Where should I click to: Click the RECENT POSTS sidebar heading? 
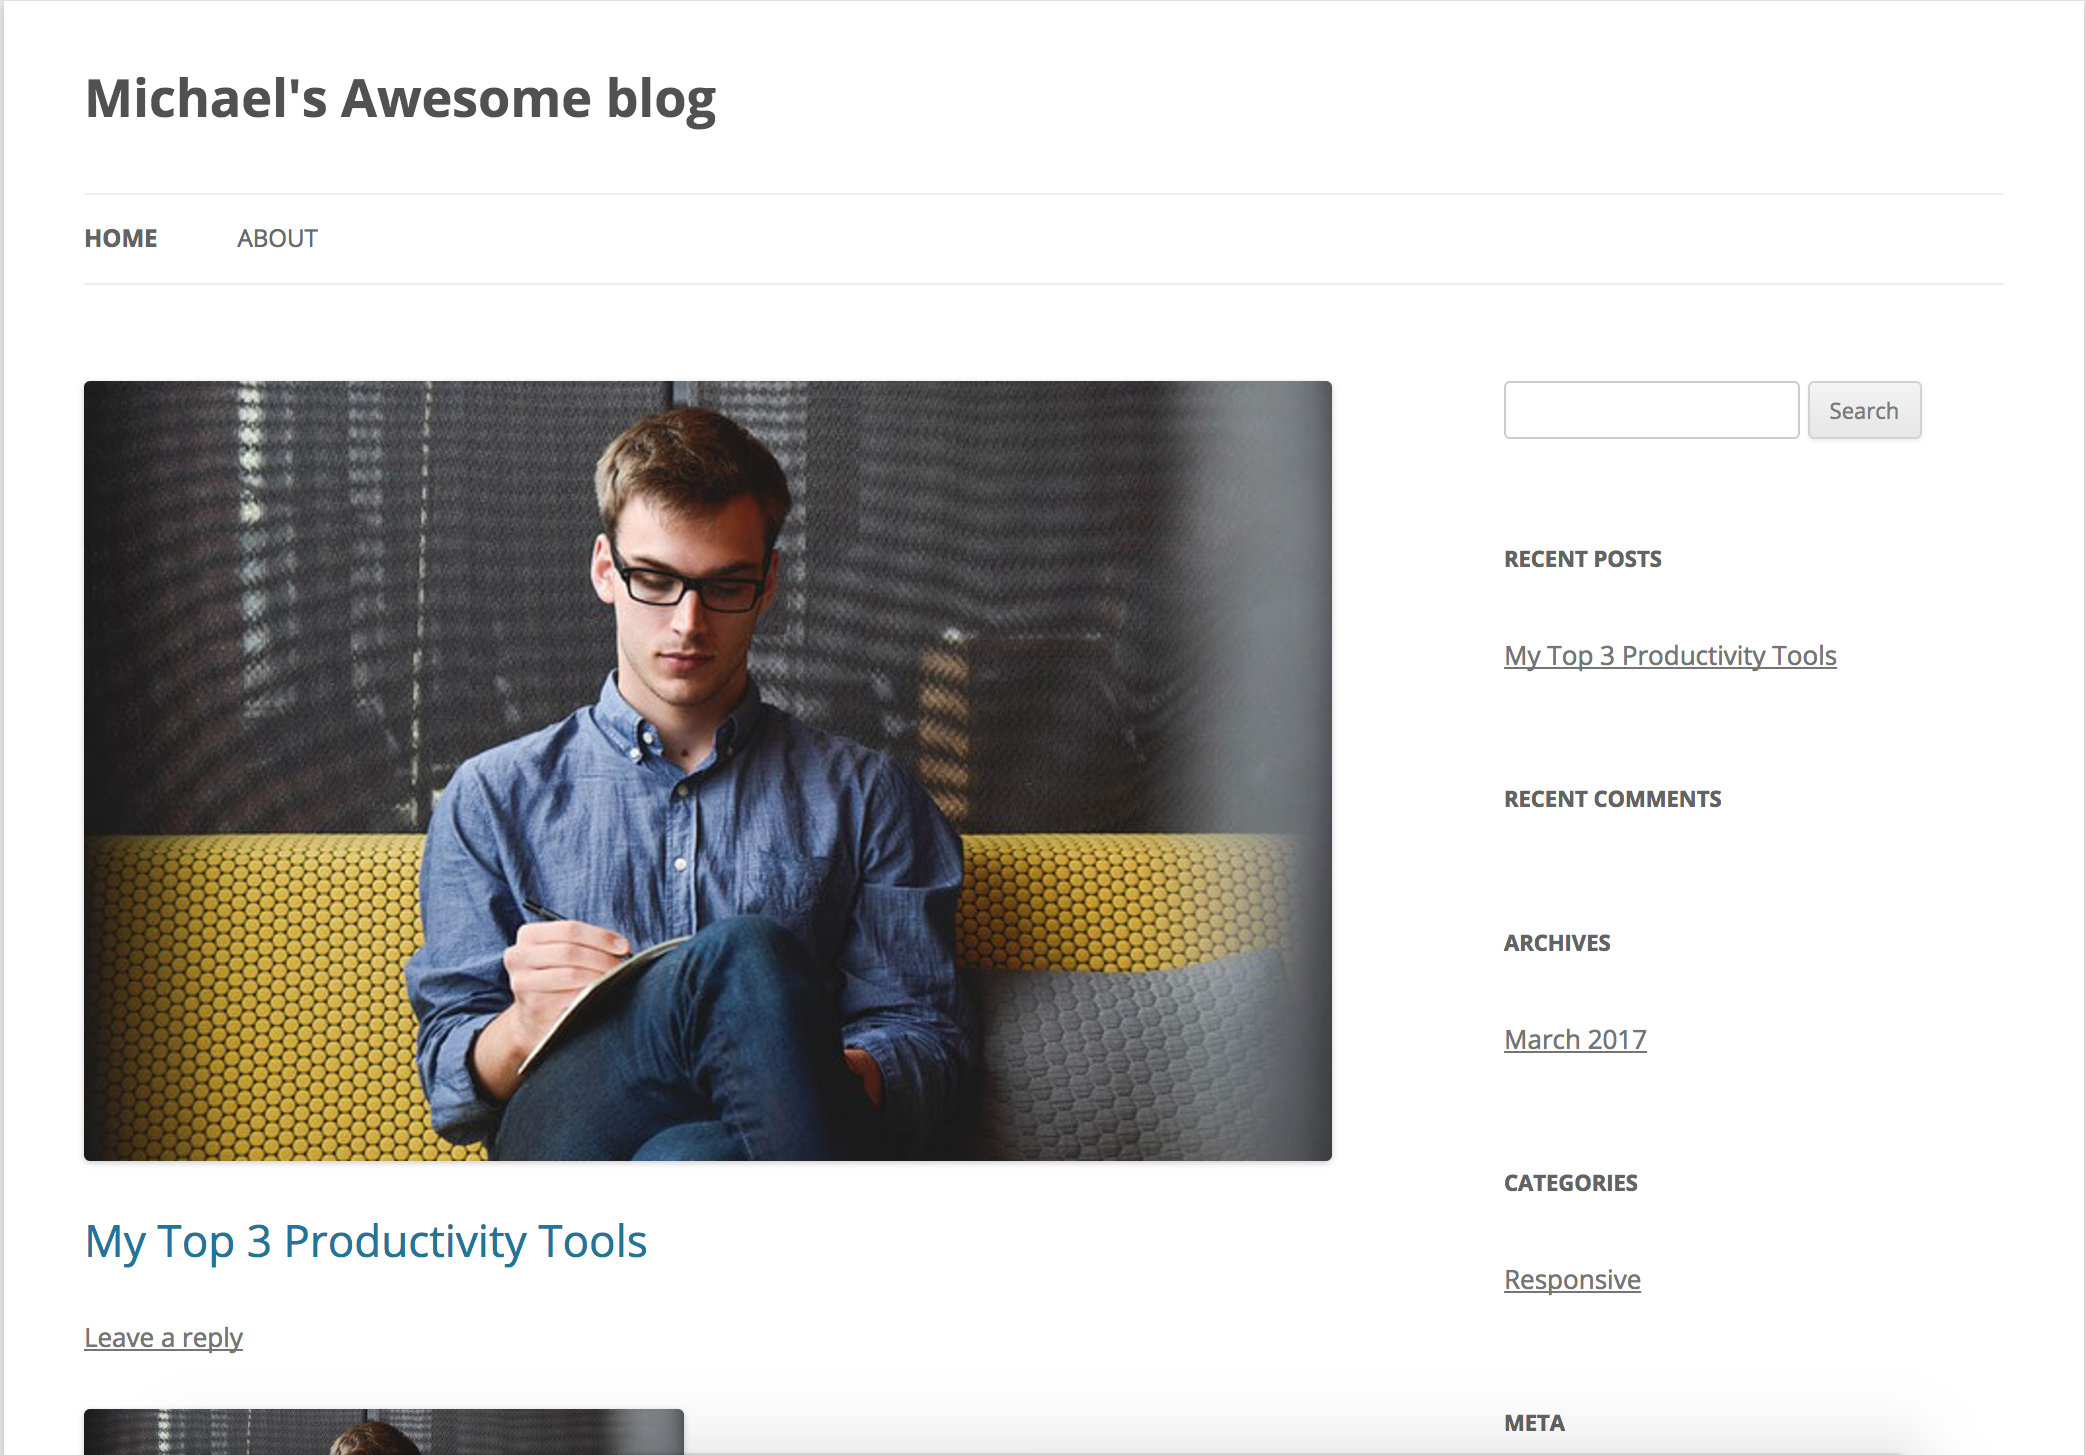[x=1582, y=559]
